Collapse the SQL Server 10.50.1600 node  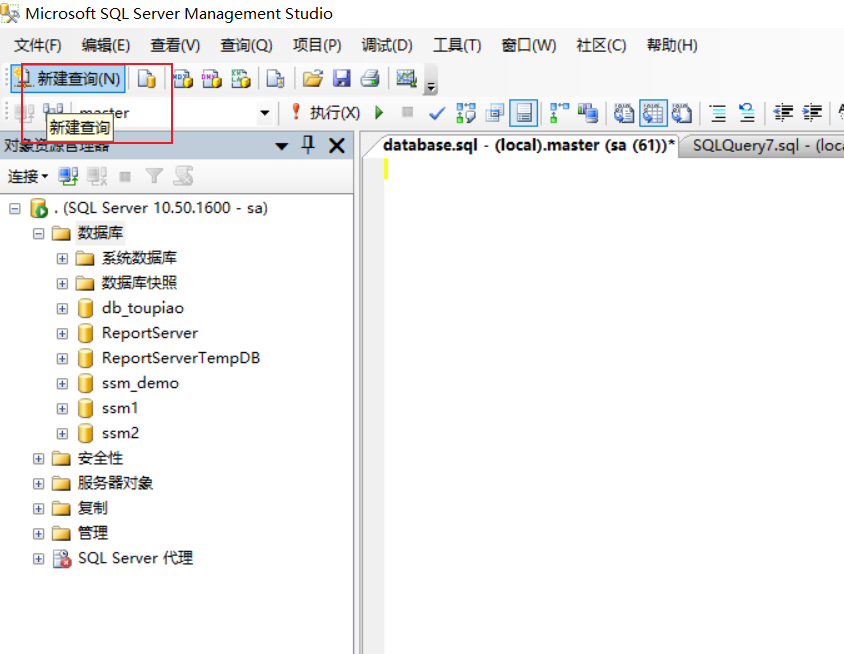[x=15, y=208]
